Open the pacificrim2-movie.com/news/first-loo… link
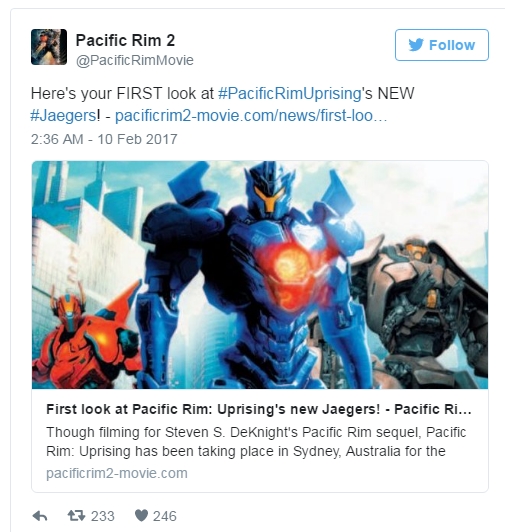505x532 pixels. [251, 116]
